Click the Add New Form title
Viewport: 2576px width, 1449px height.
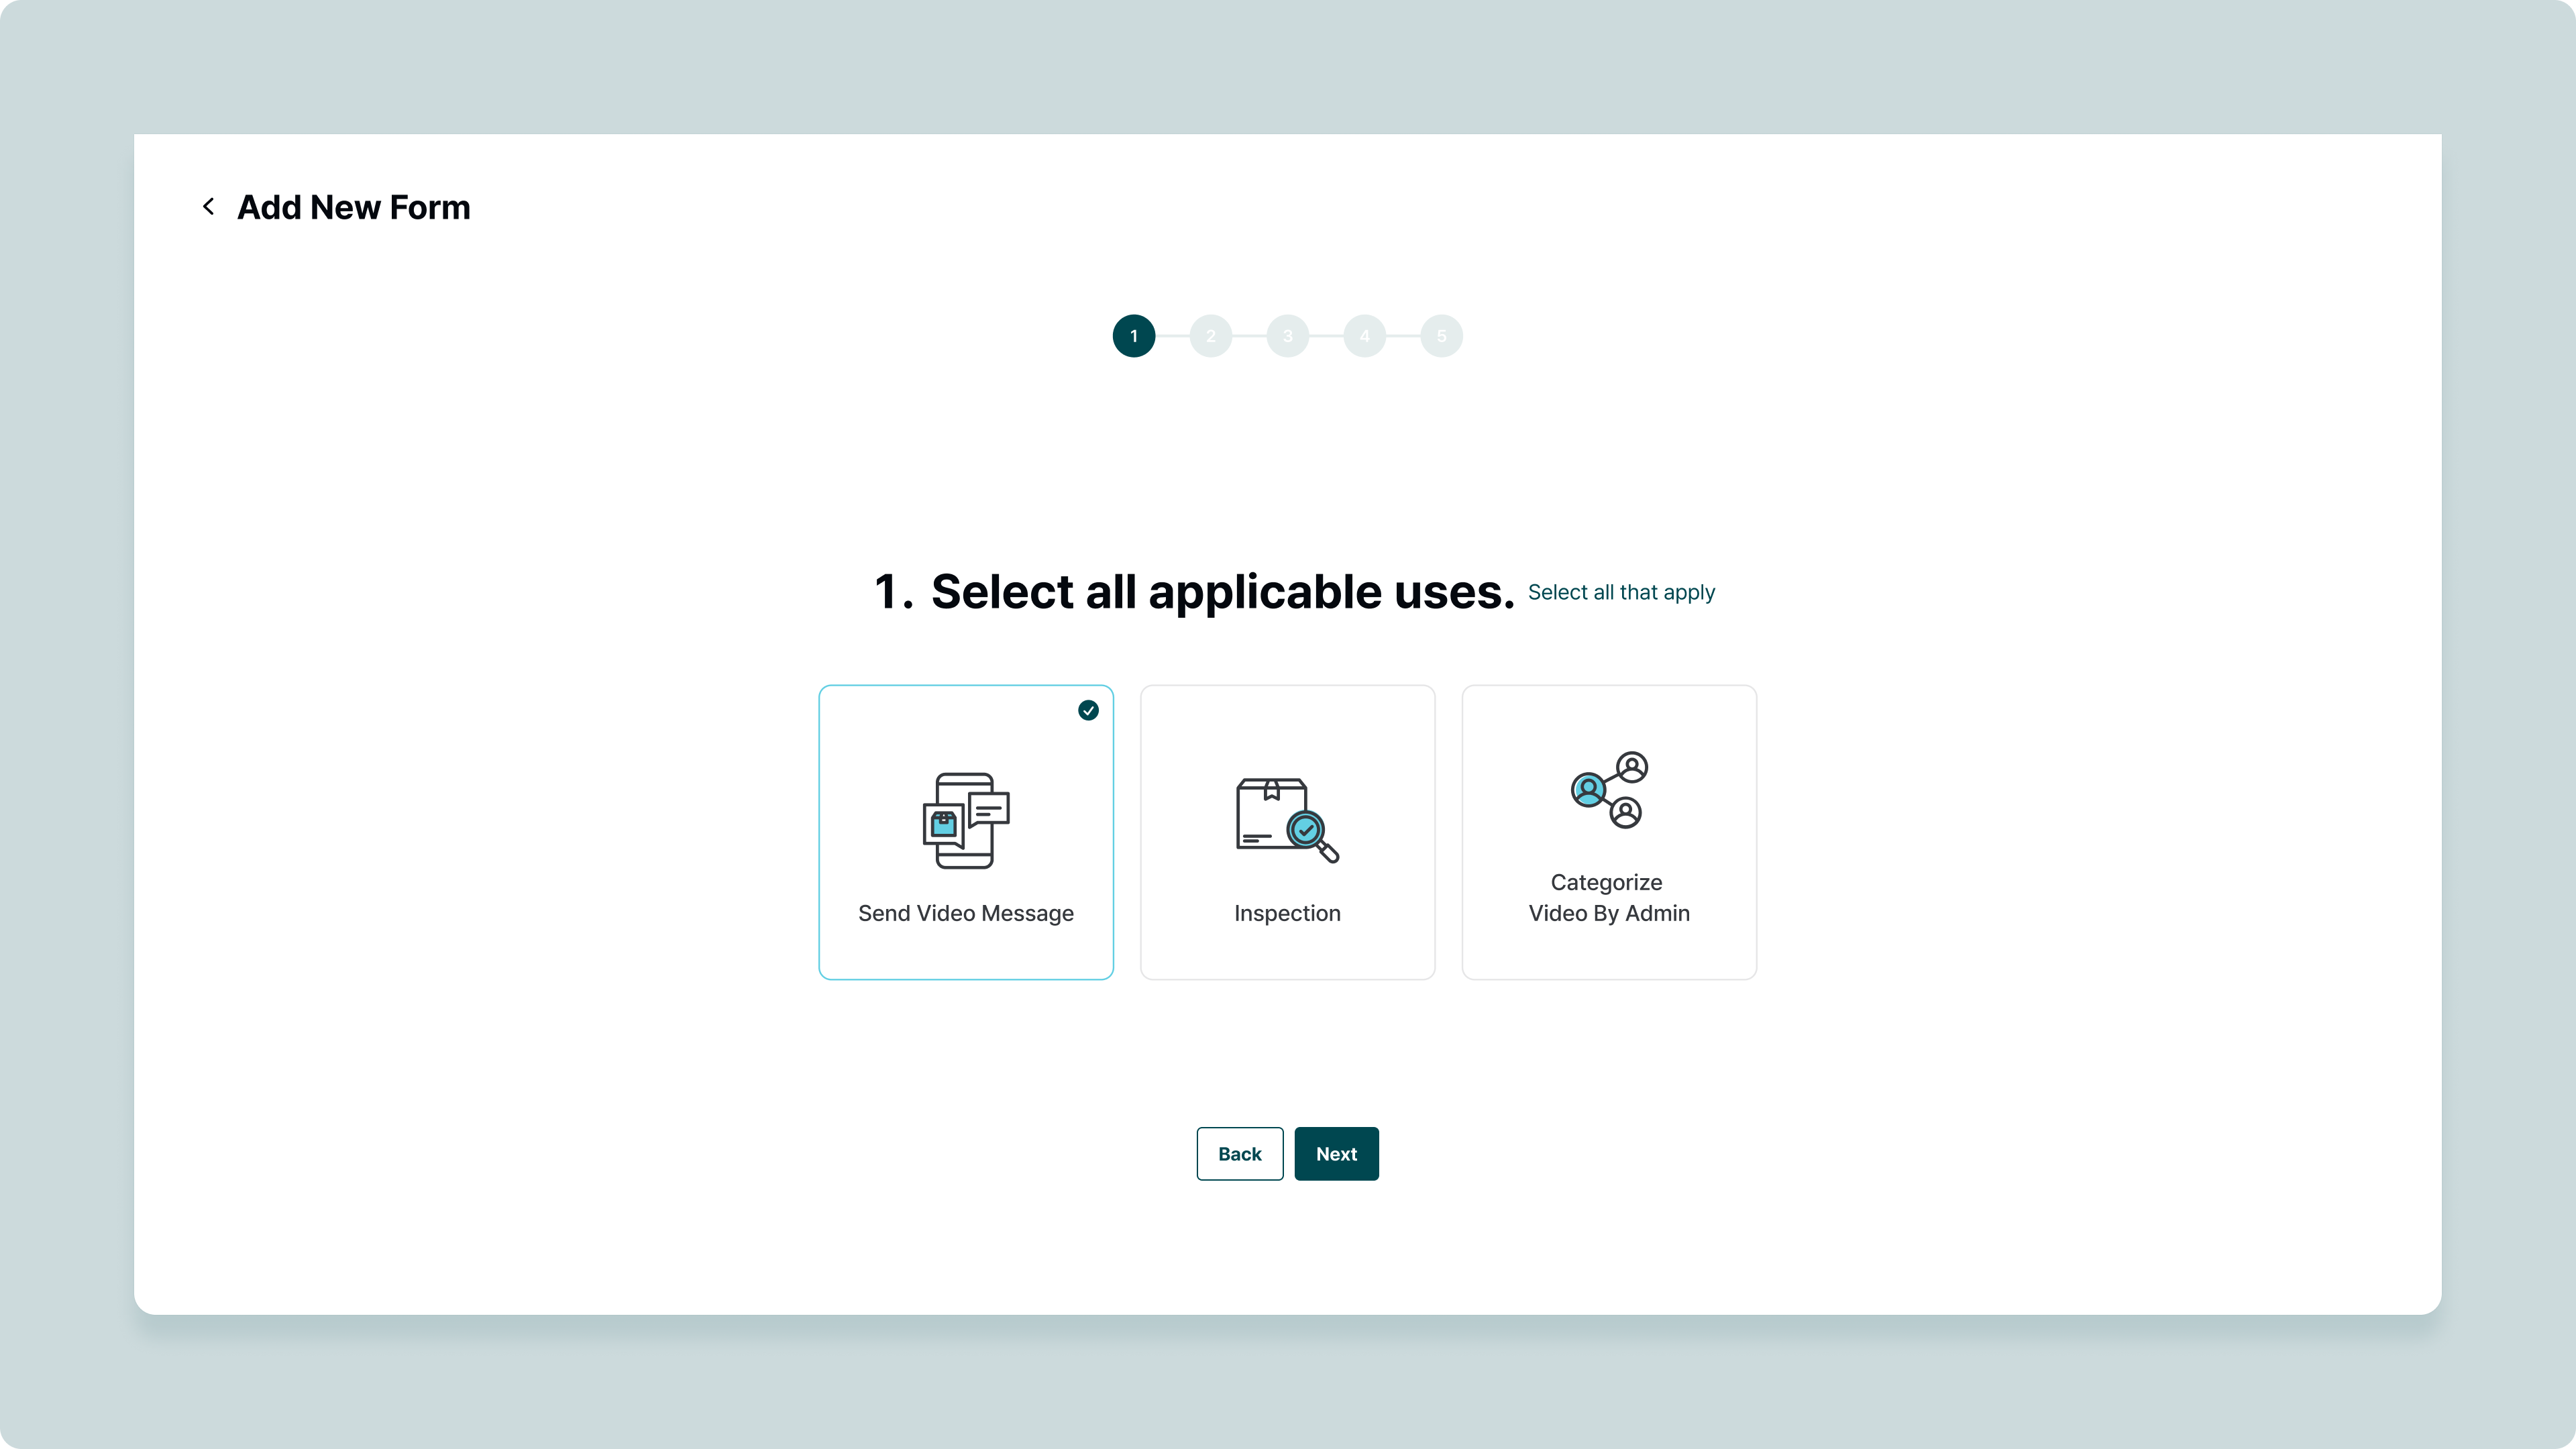pos(353,207)
